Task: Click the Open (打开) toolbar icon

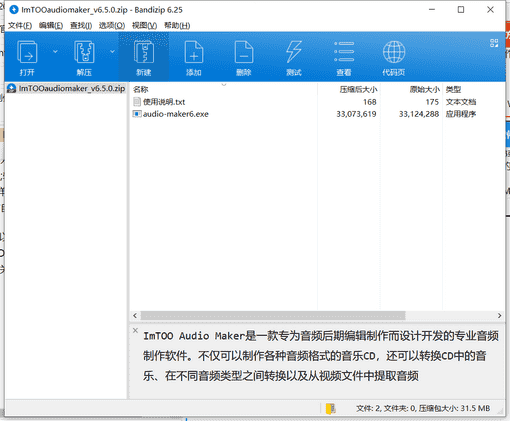Action: point(27,52)
